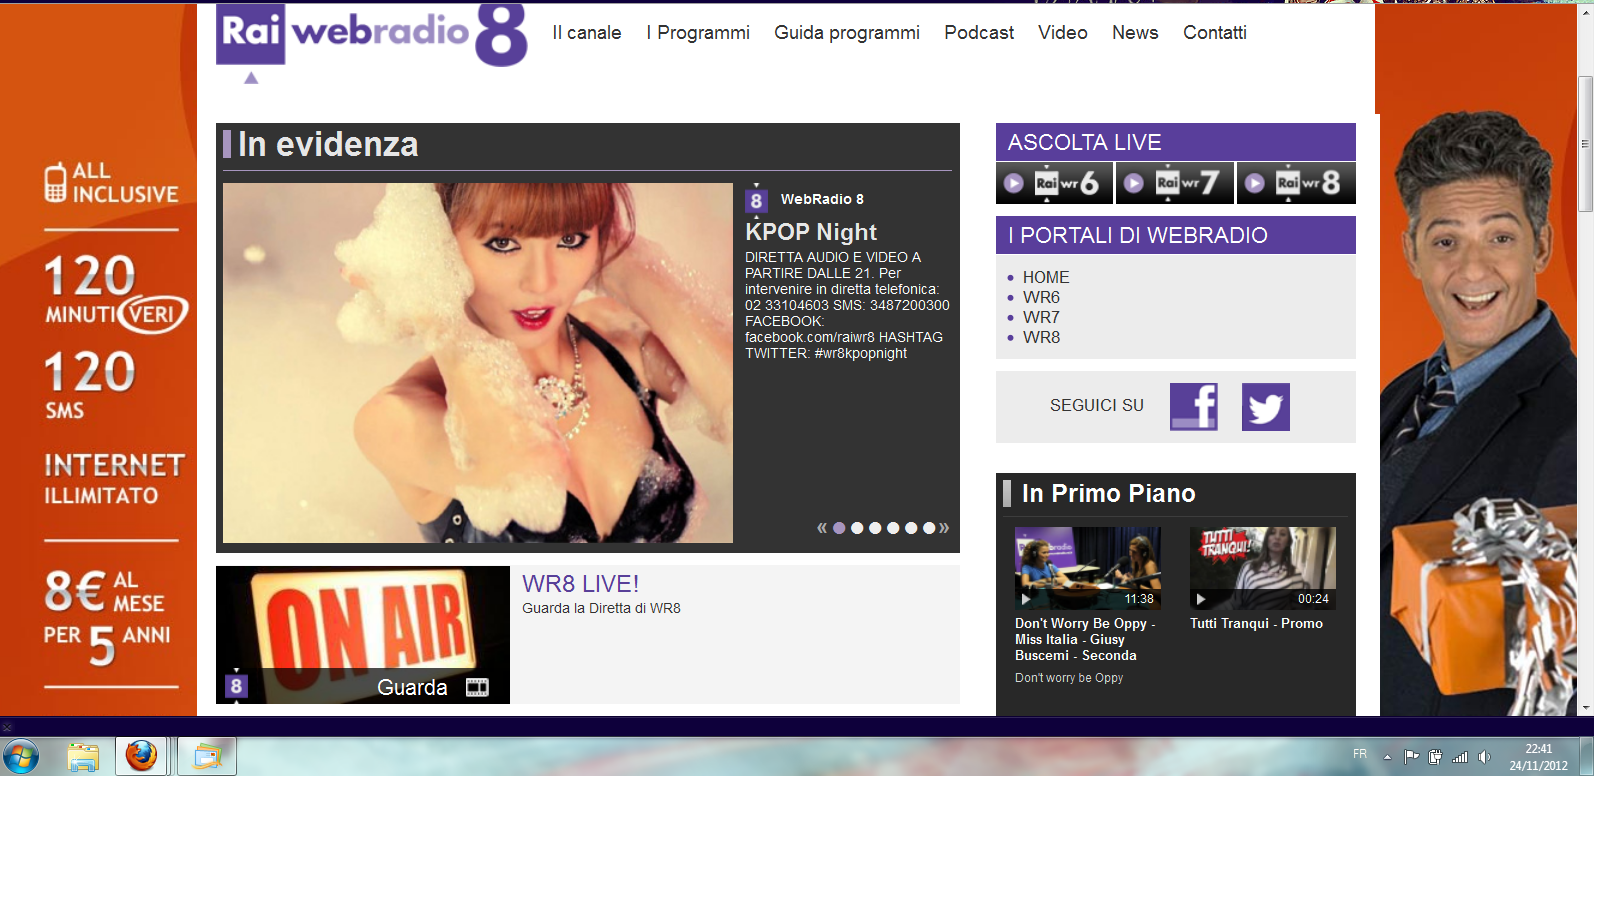This screenshot has width=1600, height=900.
Task: Click the WR8 LIVE! heading link
Action: pyautogui.click(x=580, y=584)
